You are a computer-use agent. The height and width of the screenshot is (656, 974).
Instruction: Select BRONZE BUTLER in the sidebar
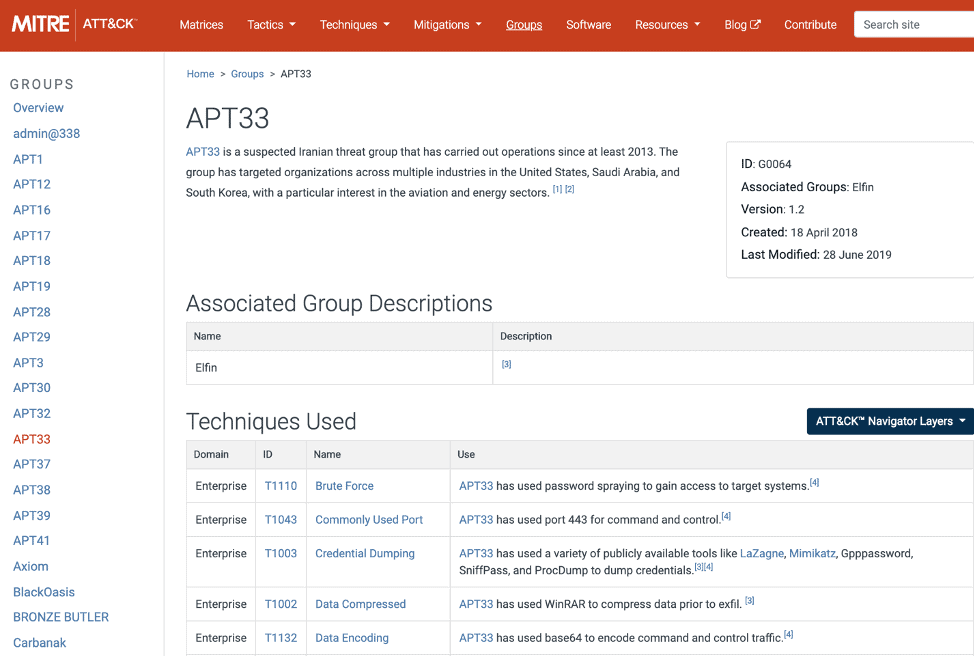tap(61, 617)
